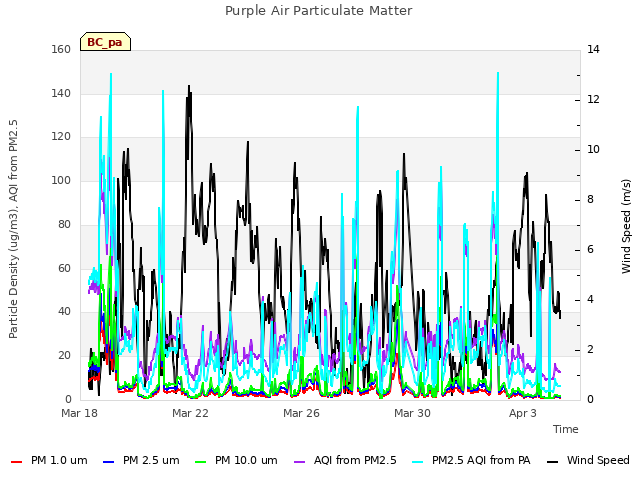This screenshot has width=640, height=480.
Task: Click the left axis value 120
Action: 61,137
